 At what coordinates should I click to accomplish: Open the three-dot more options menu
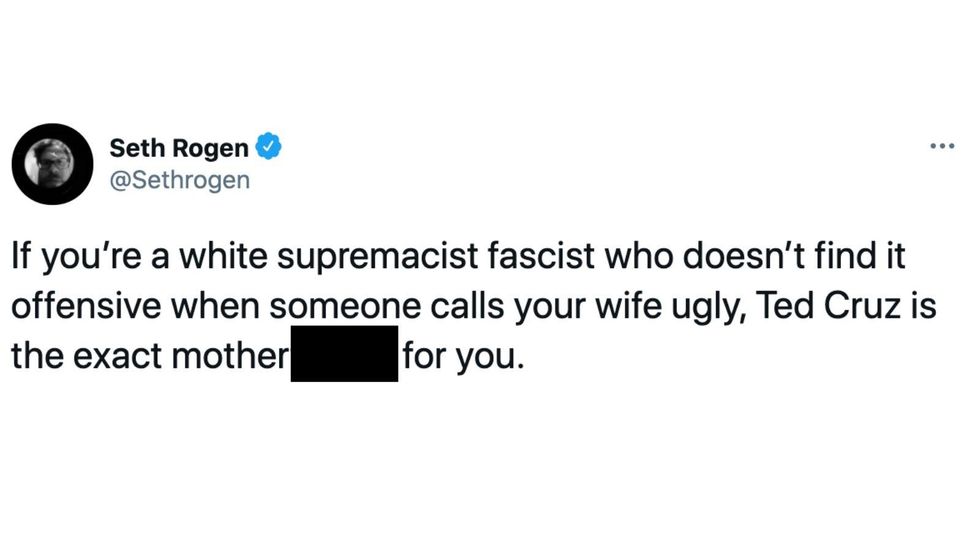[x=941, y=148]
